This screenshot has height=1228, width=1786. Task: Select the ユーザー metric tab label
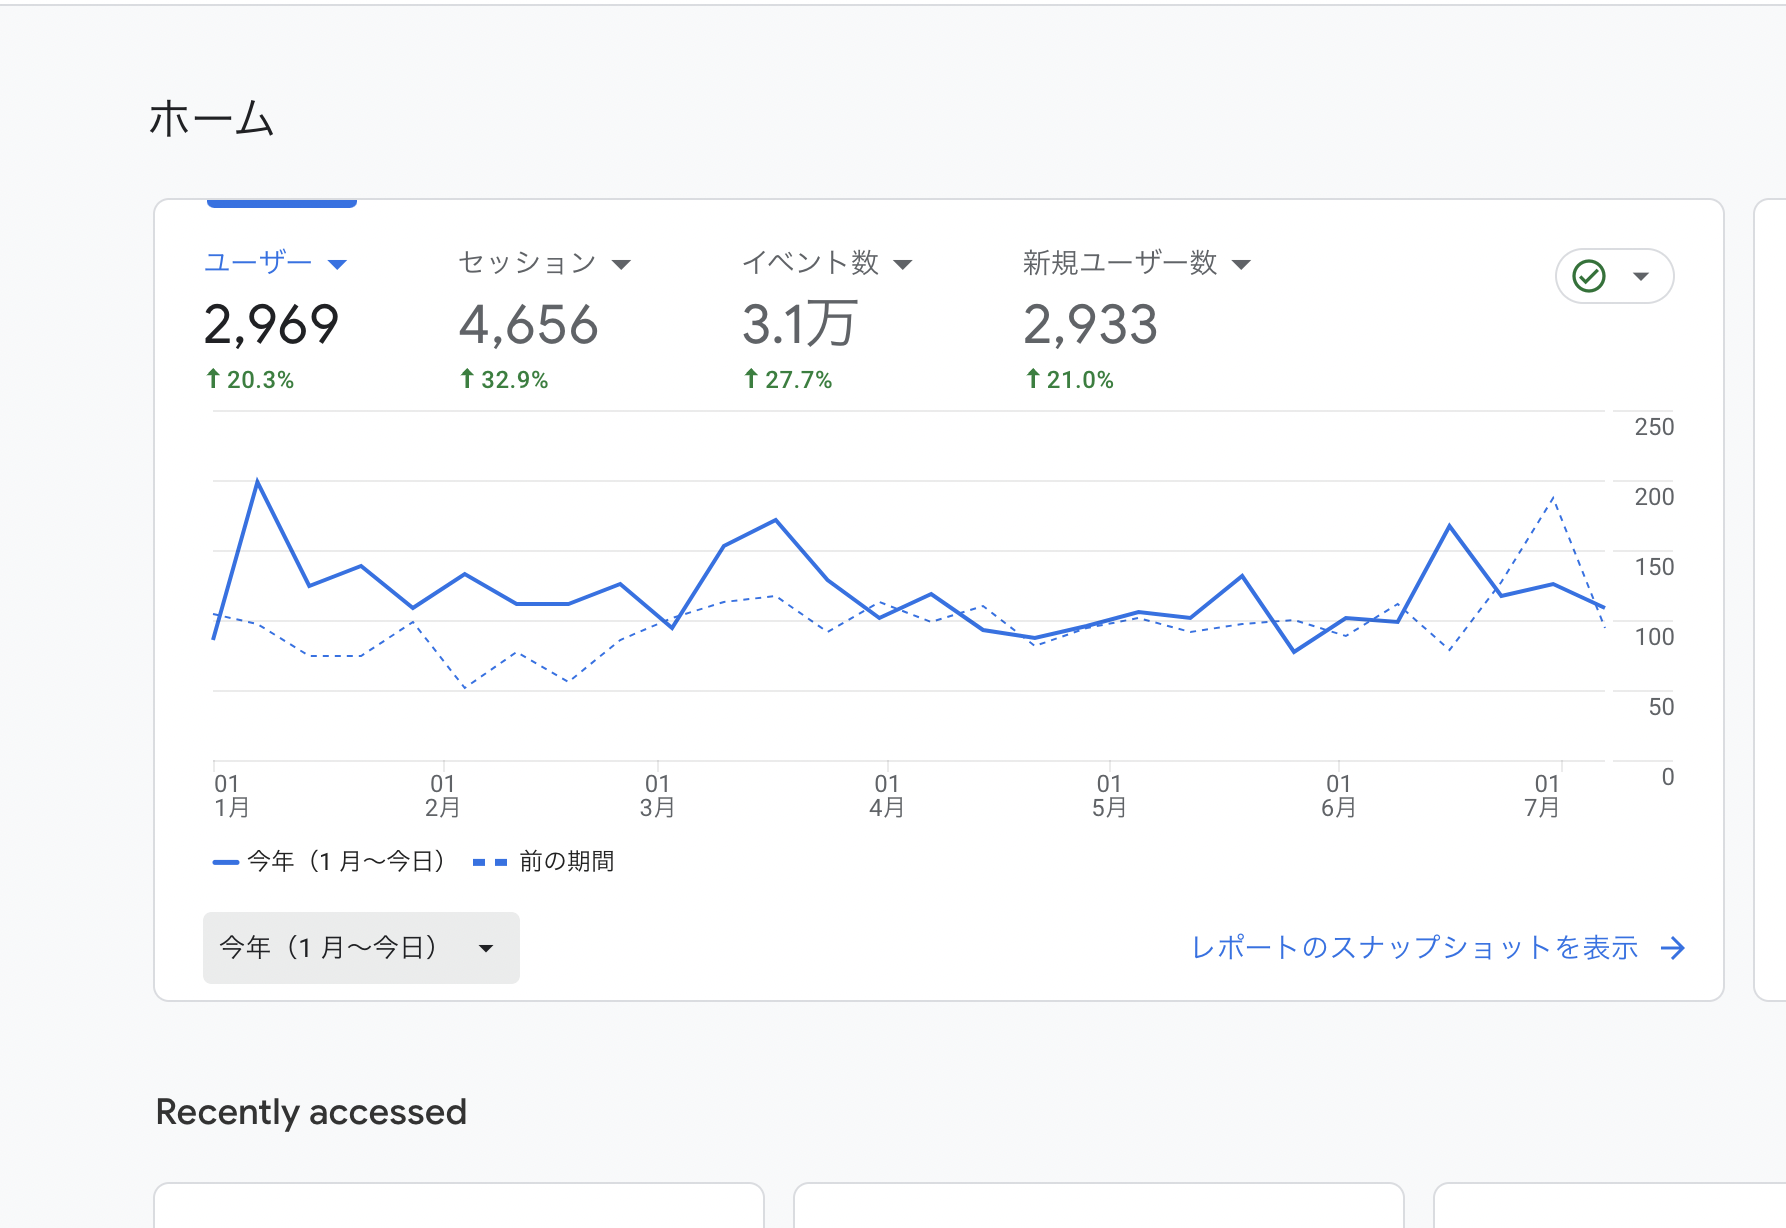pyautogui.click(x=258, y=263)
